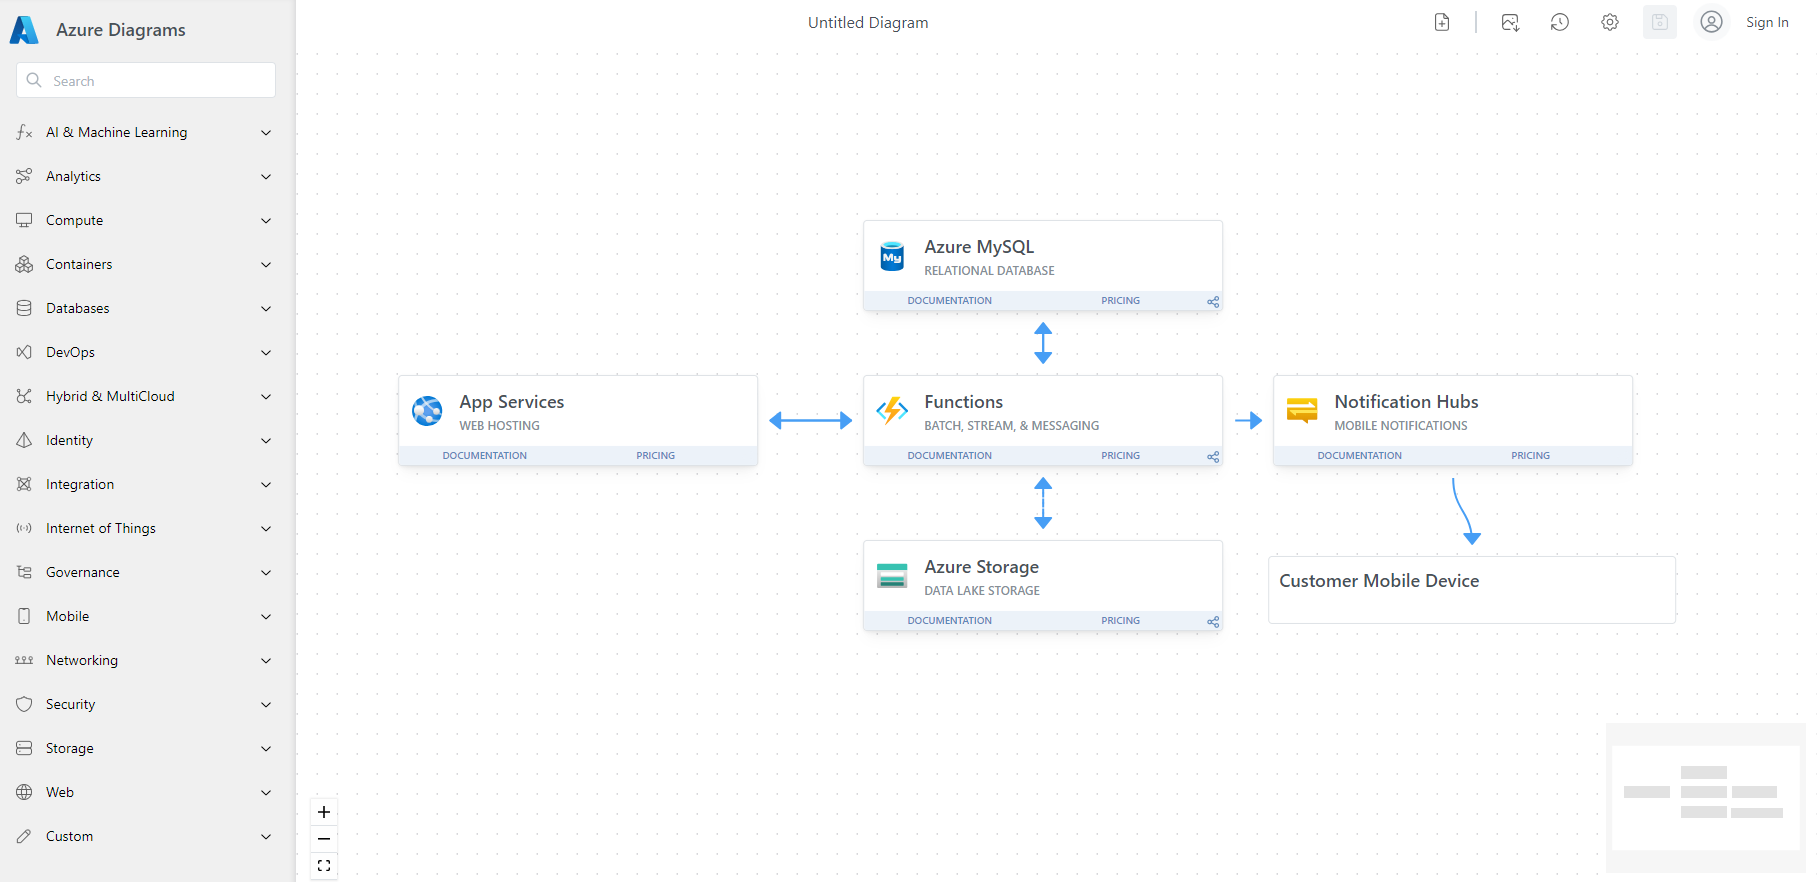Click the save diagram disk icon
The image size is (1817, 882).
pos(1660,22)
